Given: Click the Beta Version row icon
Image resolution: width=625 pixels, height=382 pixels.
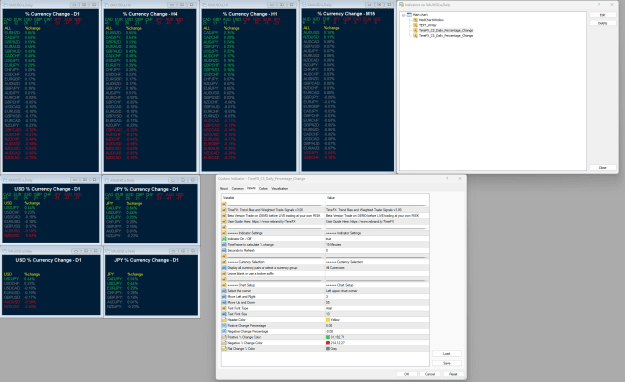Looking at the screenshot, I should [224, 215].
